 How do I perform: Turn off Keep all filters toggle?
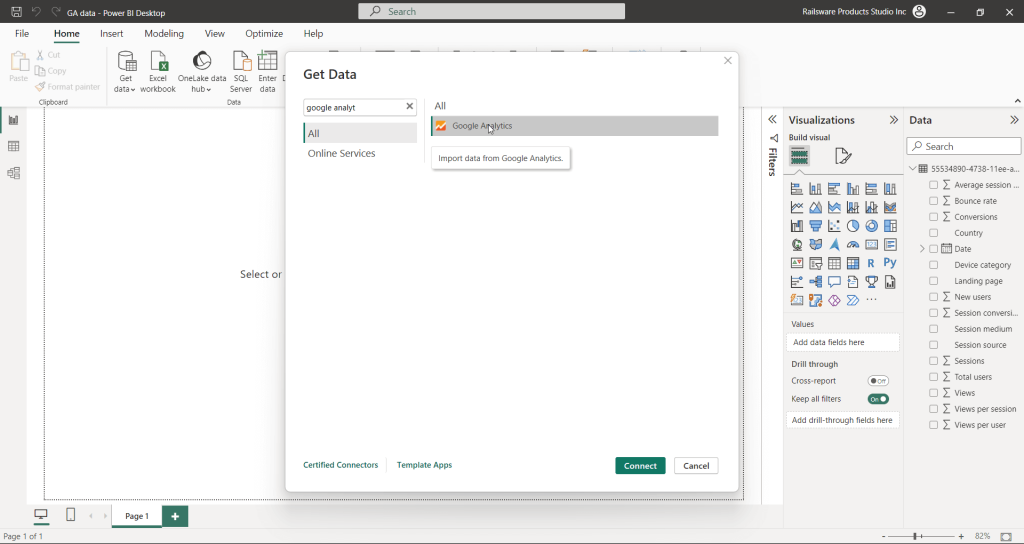[x=878, y=399]
